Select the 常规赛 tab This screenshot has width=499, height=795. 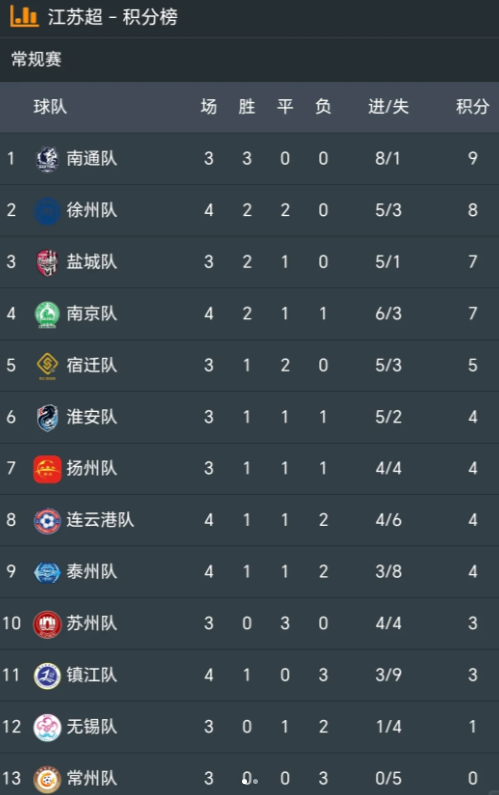pos(37,59)
